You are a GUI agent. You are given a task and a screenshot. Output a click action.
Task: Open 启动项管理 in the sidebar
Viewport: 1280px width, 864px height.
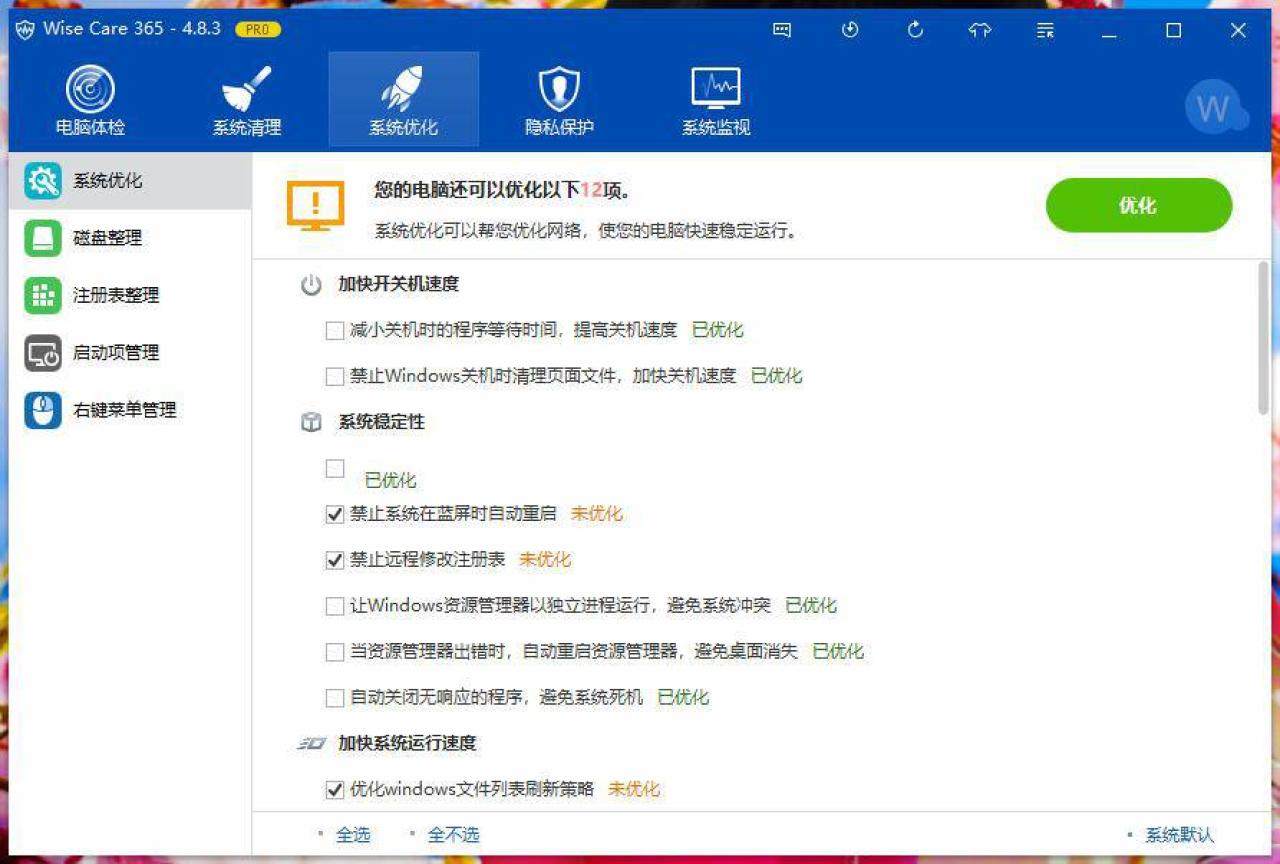(x=115, y=352)
